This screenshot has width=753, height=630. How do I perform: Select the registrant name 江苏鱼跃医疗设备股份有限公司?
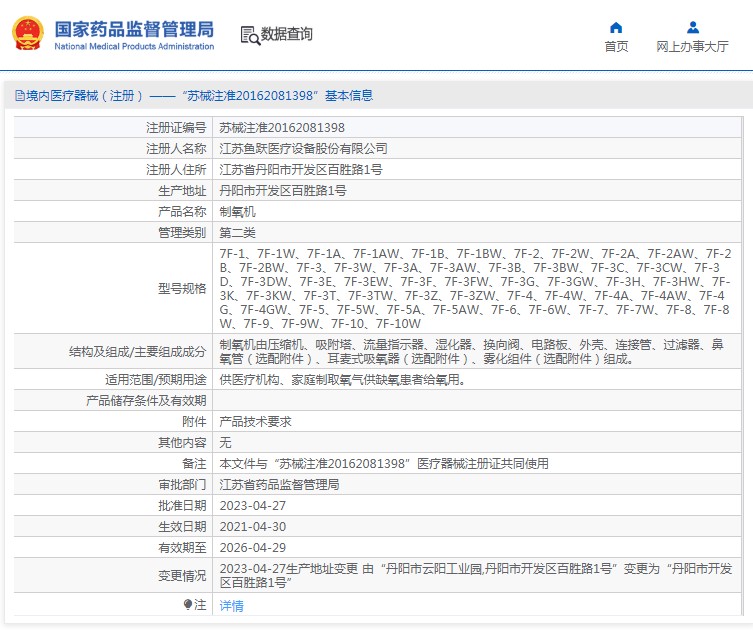[303, 149]
